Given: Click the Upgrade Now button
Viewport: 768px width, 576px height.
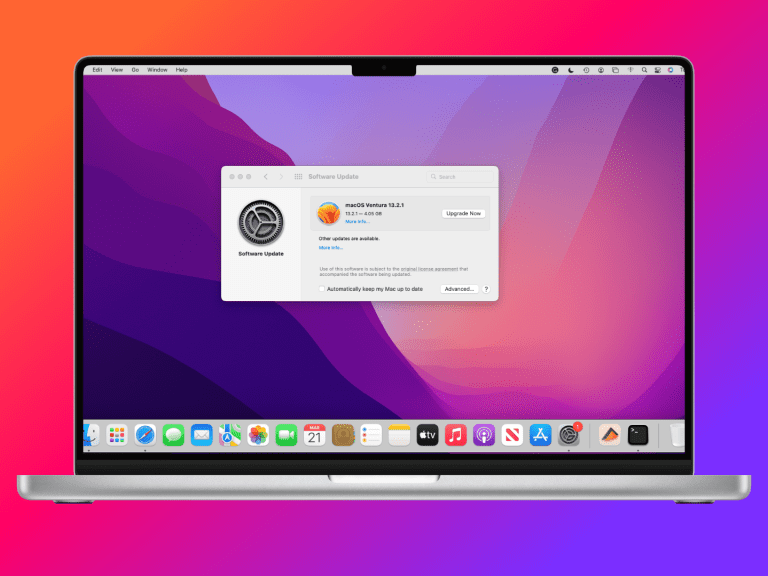Looking at the screenshot, I should [463, 213].
